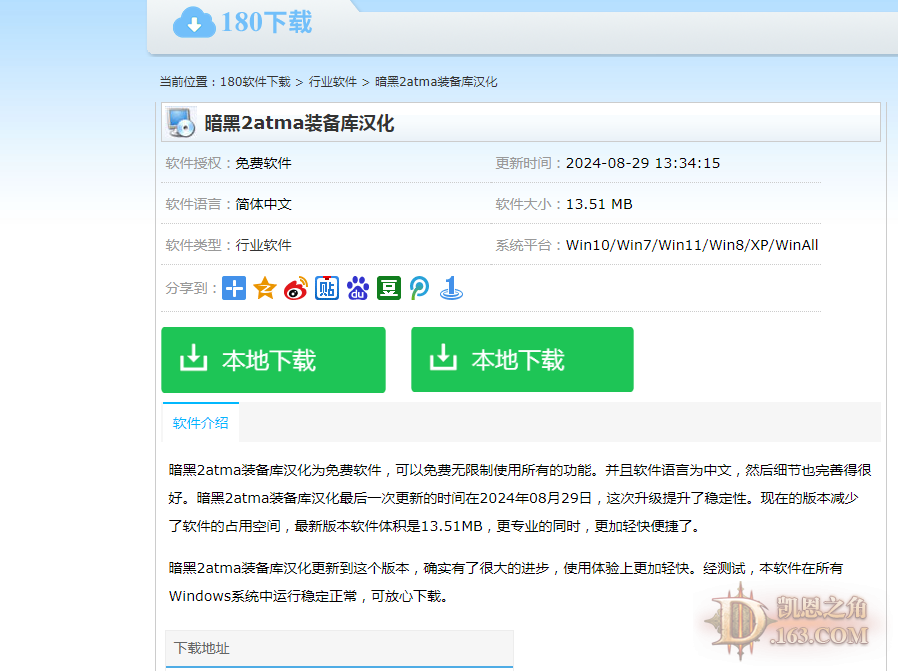
Task: Click 行业软件 software type value
Action: point(263,245)
